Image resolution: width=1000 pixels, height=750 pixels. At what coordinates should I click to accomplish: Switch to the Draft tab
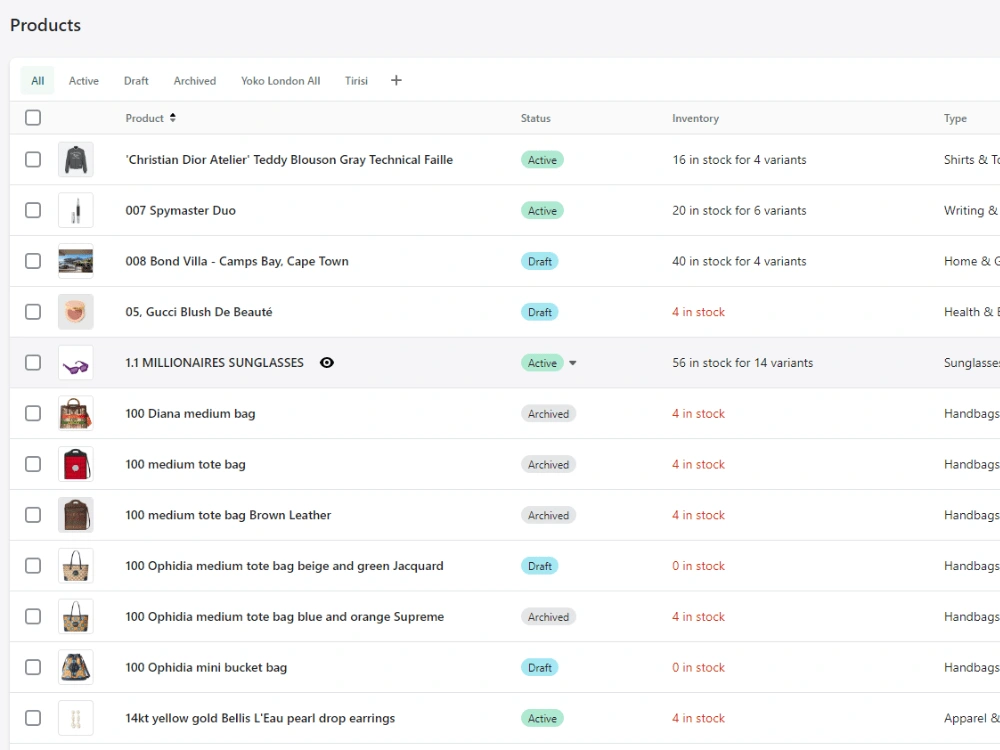pos(136,80)
